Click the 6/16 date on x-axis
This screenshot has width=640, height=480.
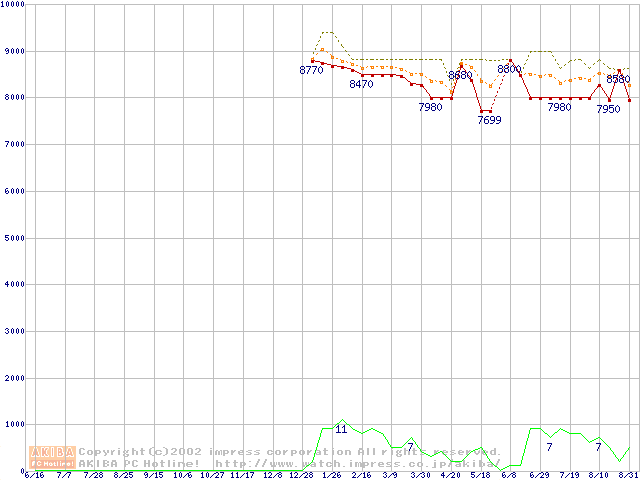coord(34,475)
